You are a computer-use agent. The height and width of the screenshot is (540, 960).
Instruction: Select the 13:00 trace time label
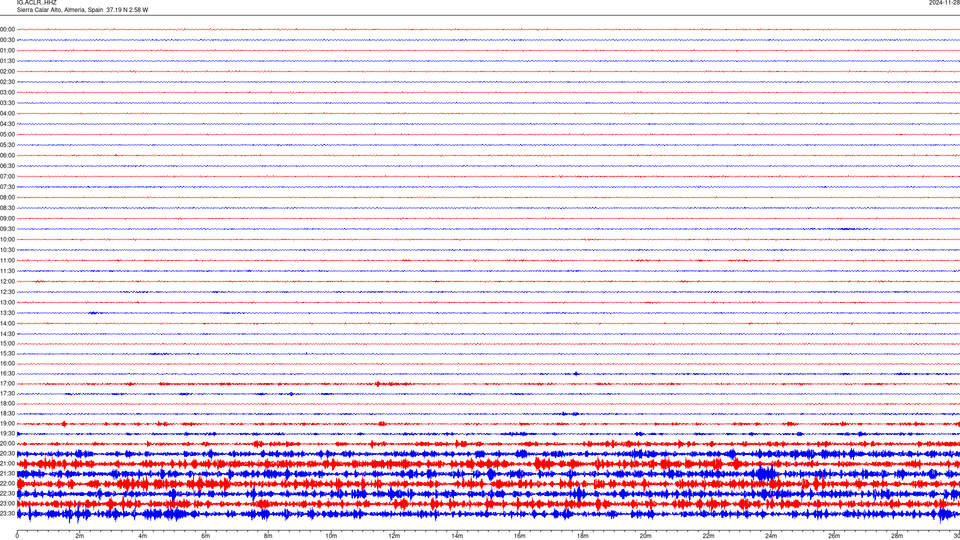pyautogui.click(x=7, y=302)
